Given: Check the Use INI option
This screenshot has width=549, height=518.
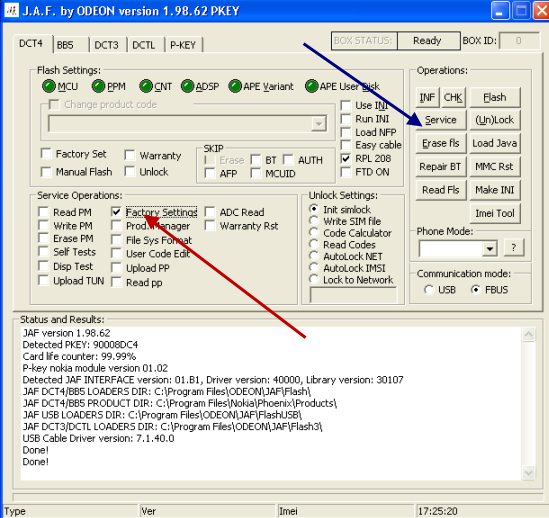Looking at the screenshot, I should 346,105.
